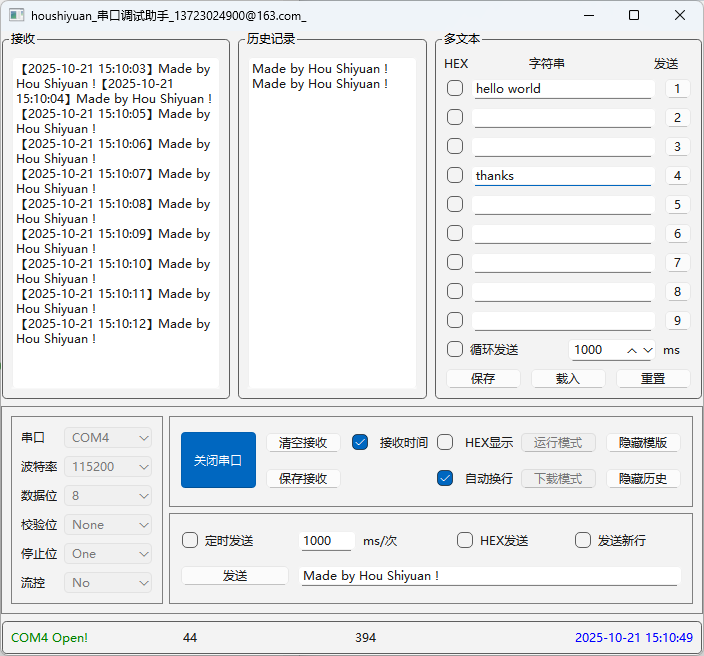Click the second history entry 'Made by Hou Shiyuan !'
The image size is (704, 656).
point(320,84)
